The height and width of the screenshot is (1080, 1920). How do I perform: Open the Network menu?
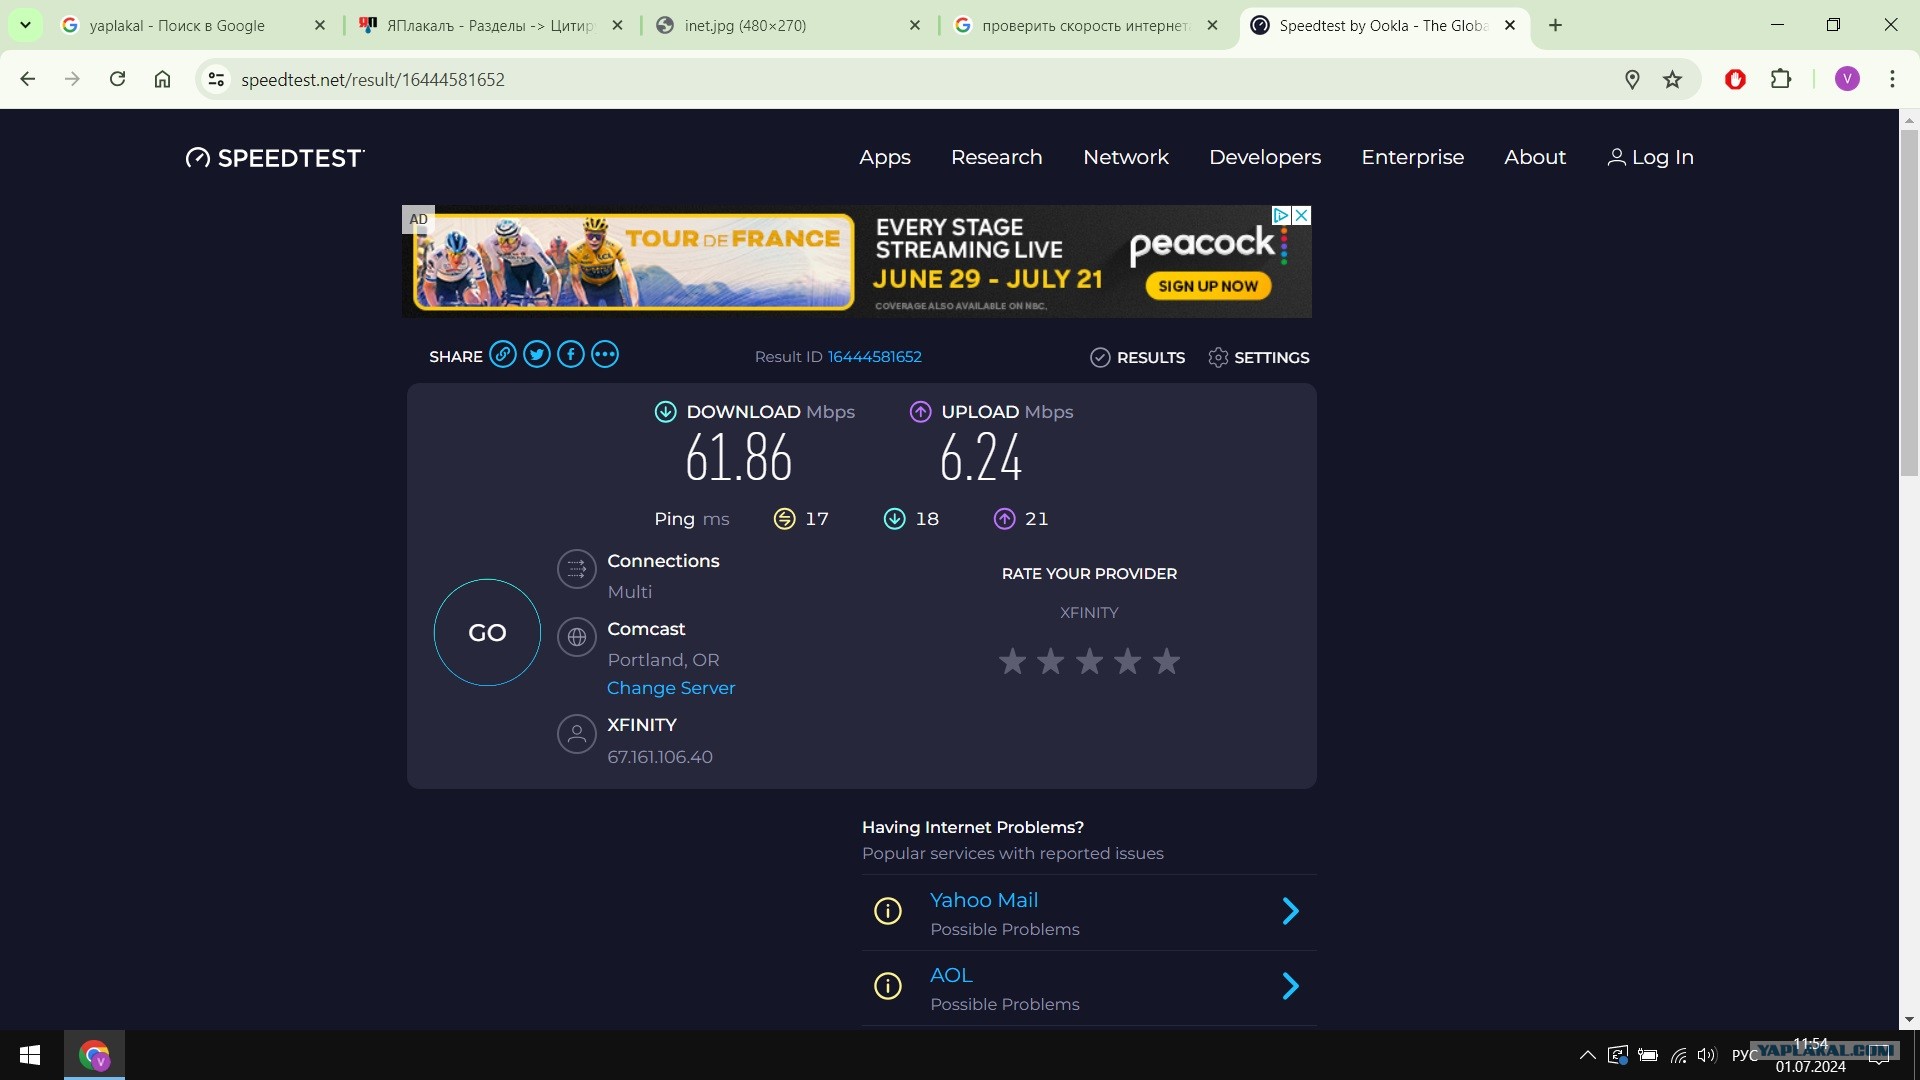click(x=1126, y=157)
